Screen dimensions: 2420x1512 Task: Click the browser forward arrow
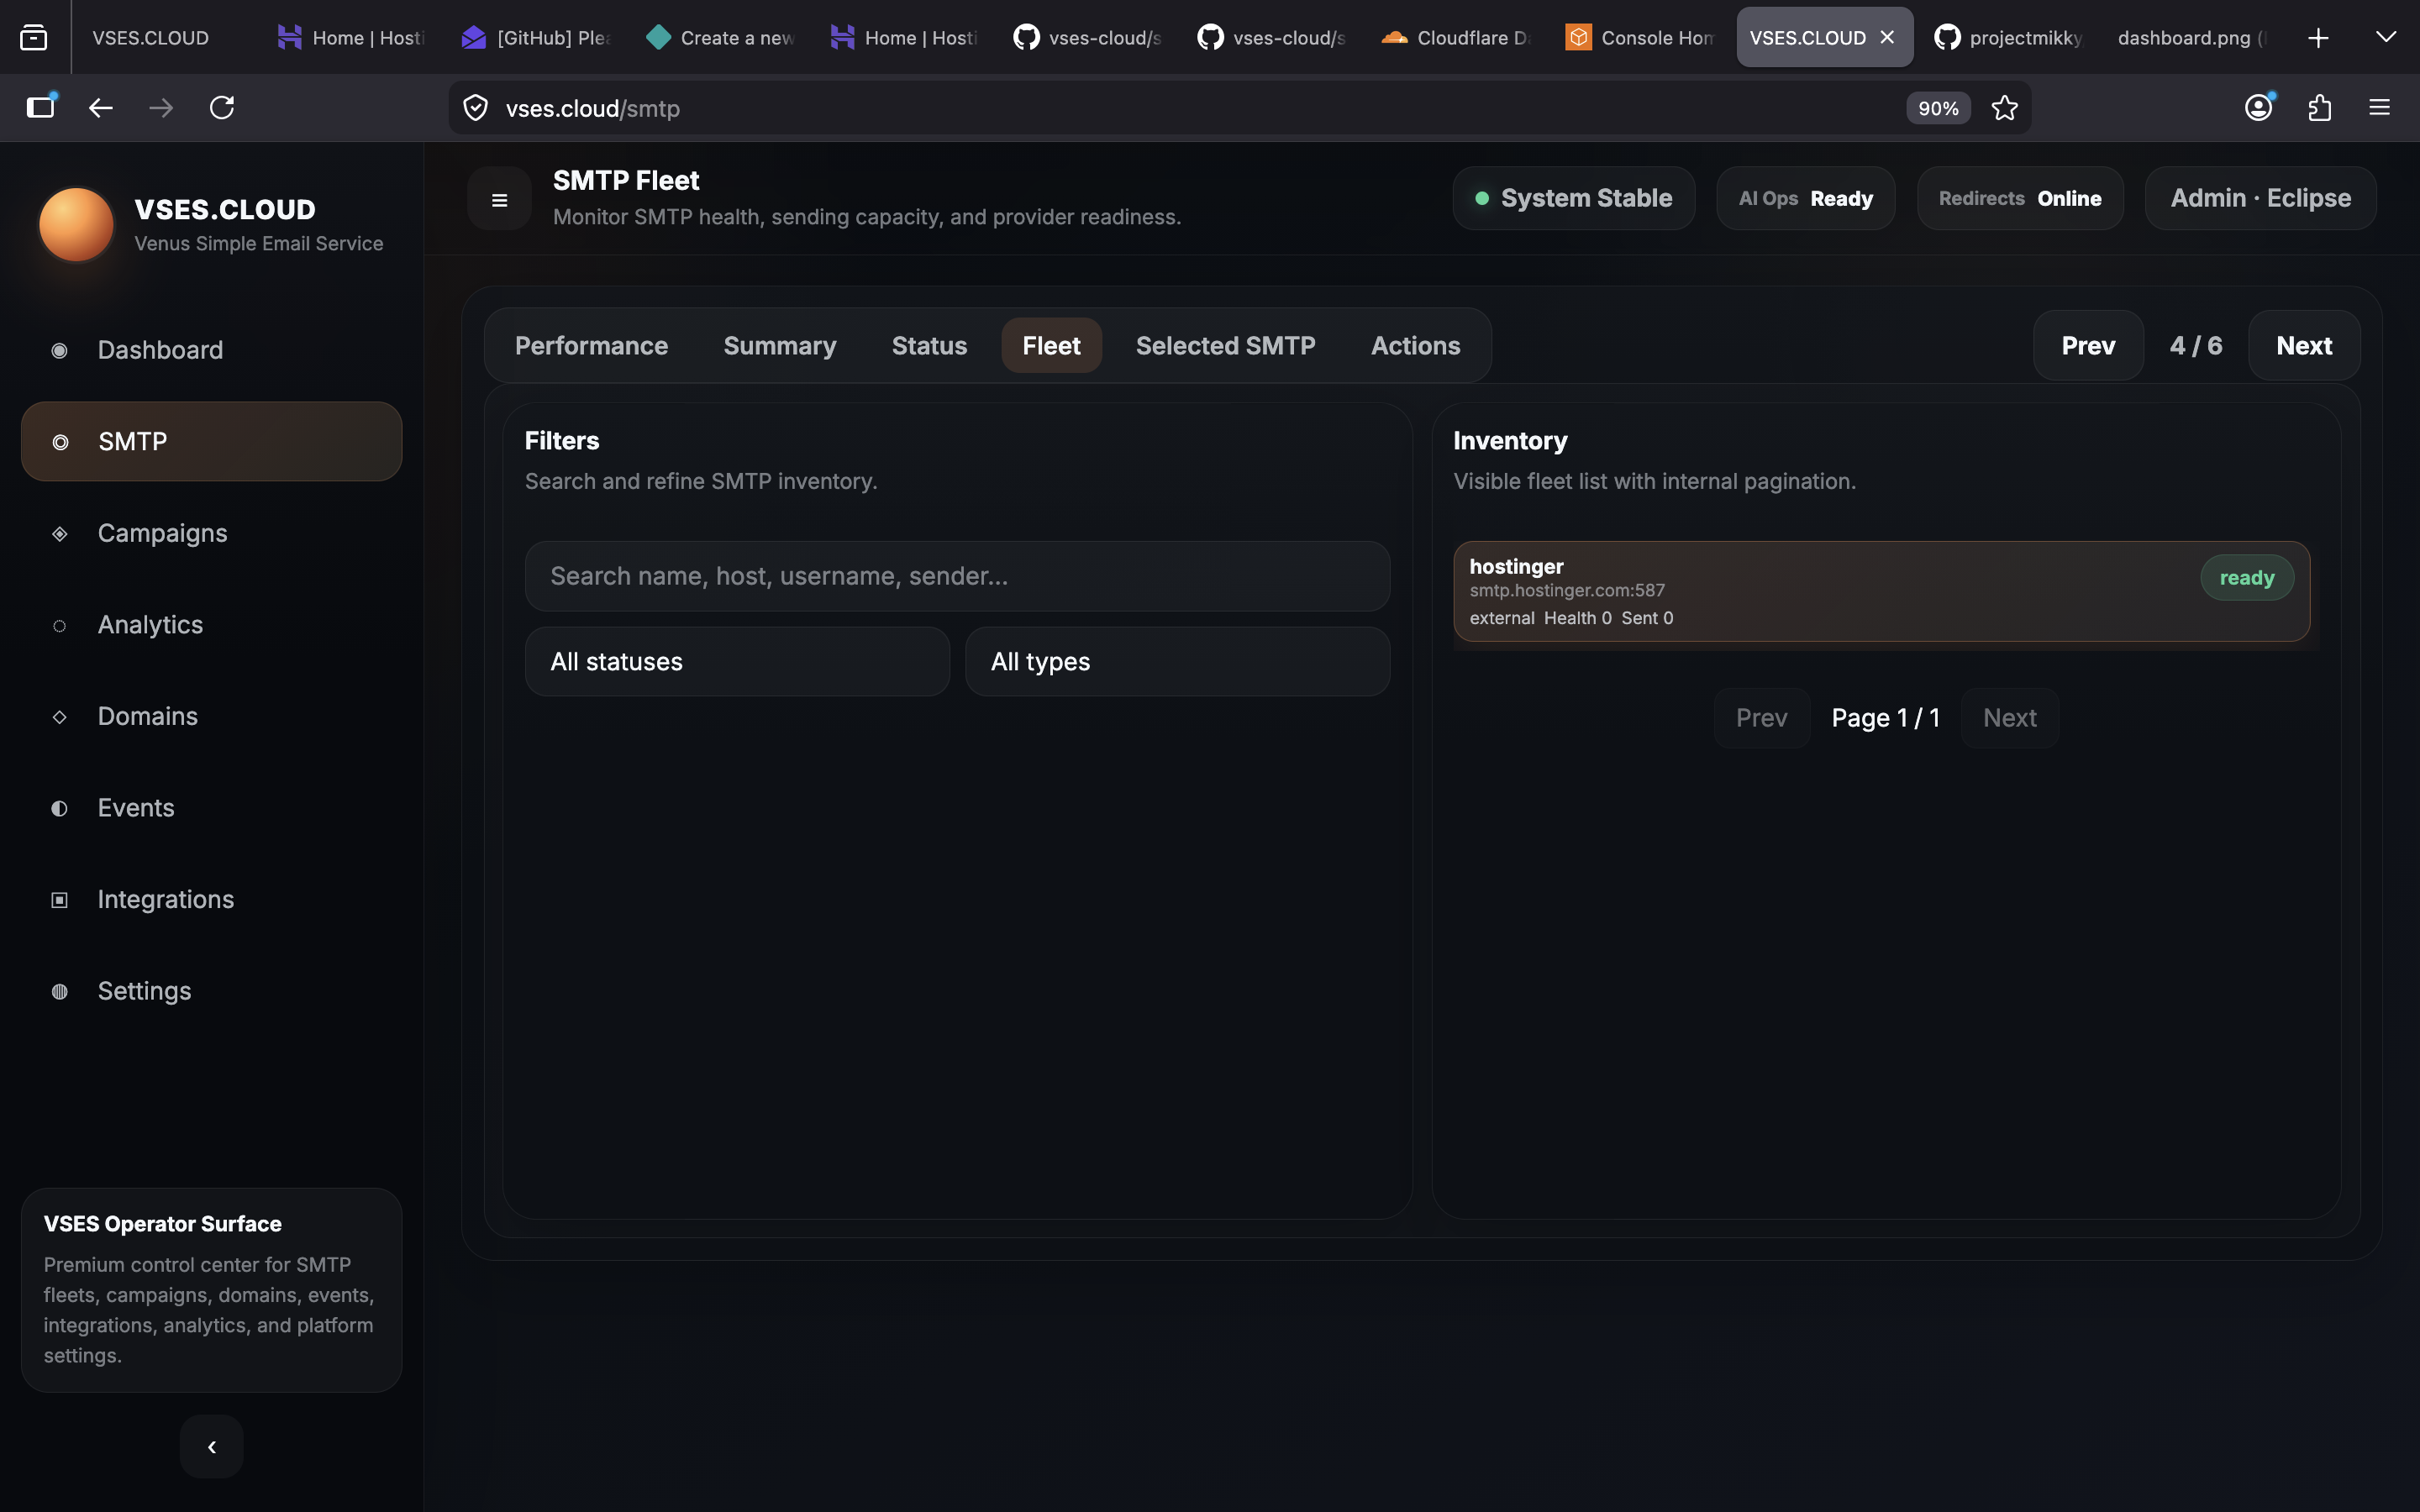pyautogui.click(x=161, y=108)
